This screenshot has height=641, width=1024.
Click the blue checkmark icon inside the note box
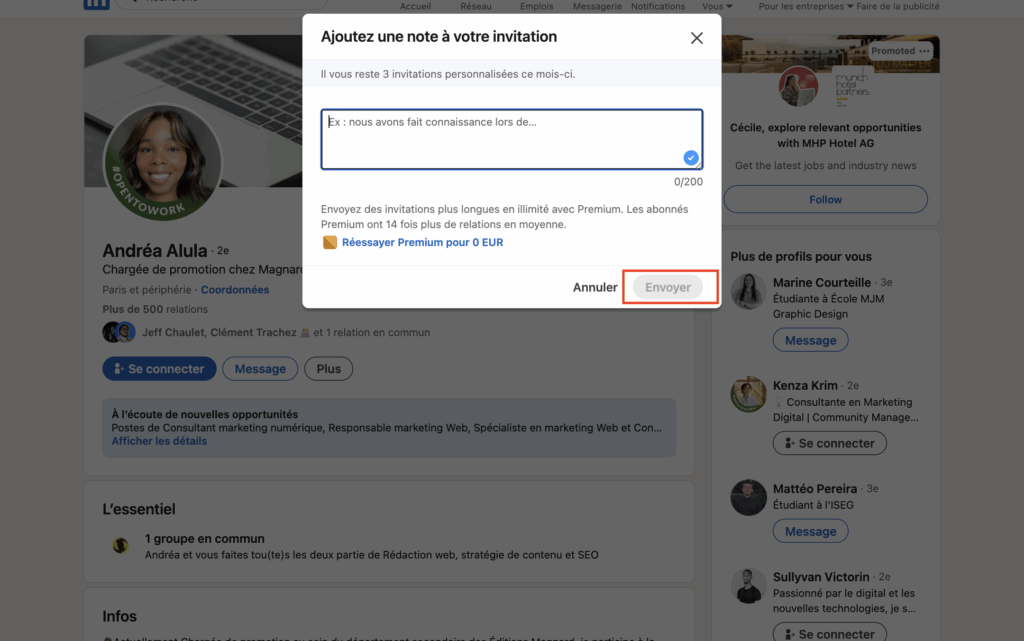(690, 157)
